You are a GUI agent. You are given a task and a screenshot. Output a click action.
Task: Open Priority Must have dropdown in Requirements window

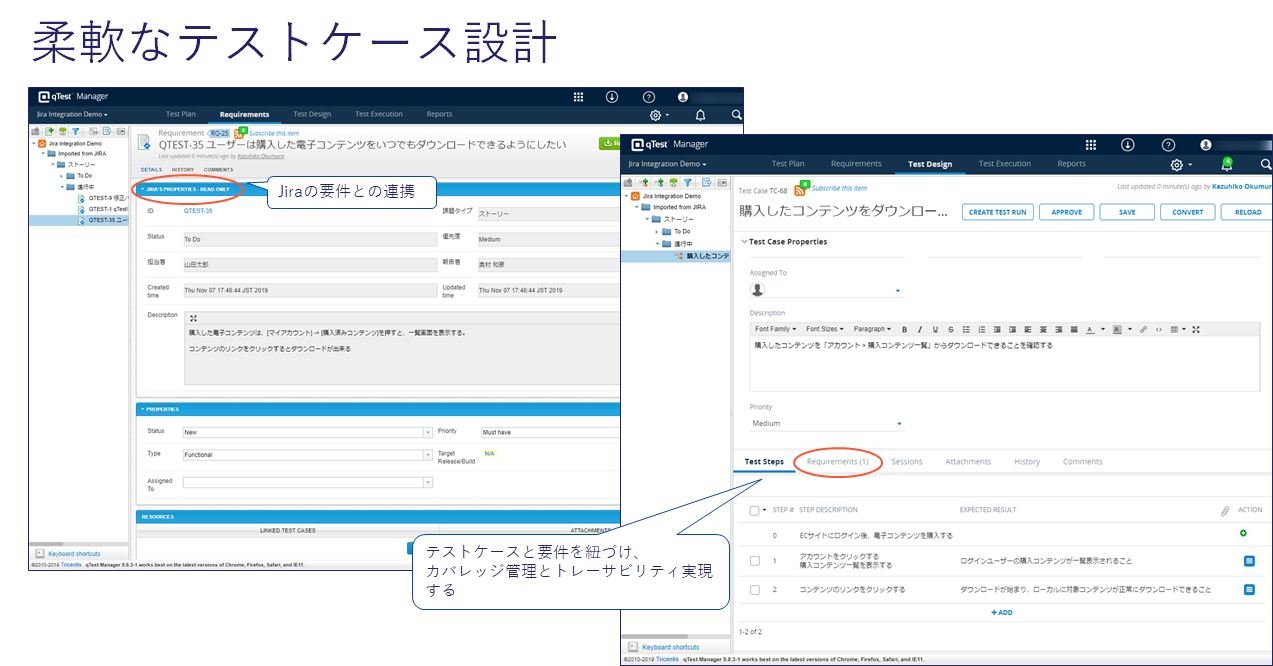550,433
